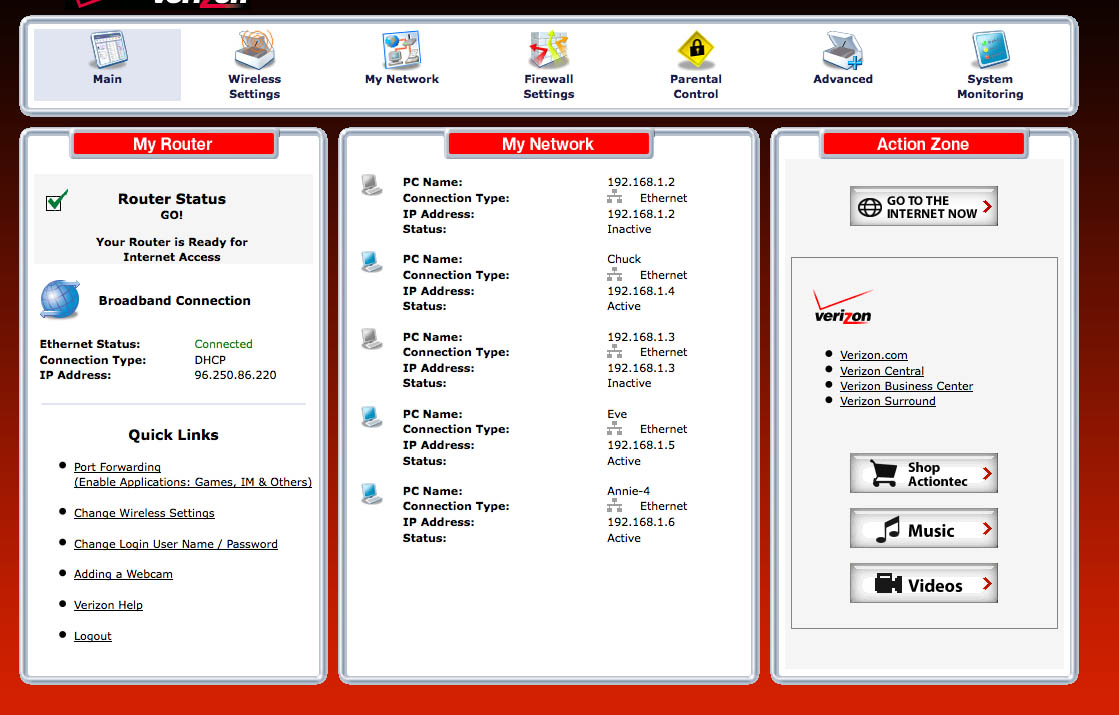
Task: Select the computer icon for 192.168.1.2
Action: [x=371, y=184]
